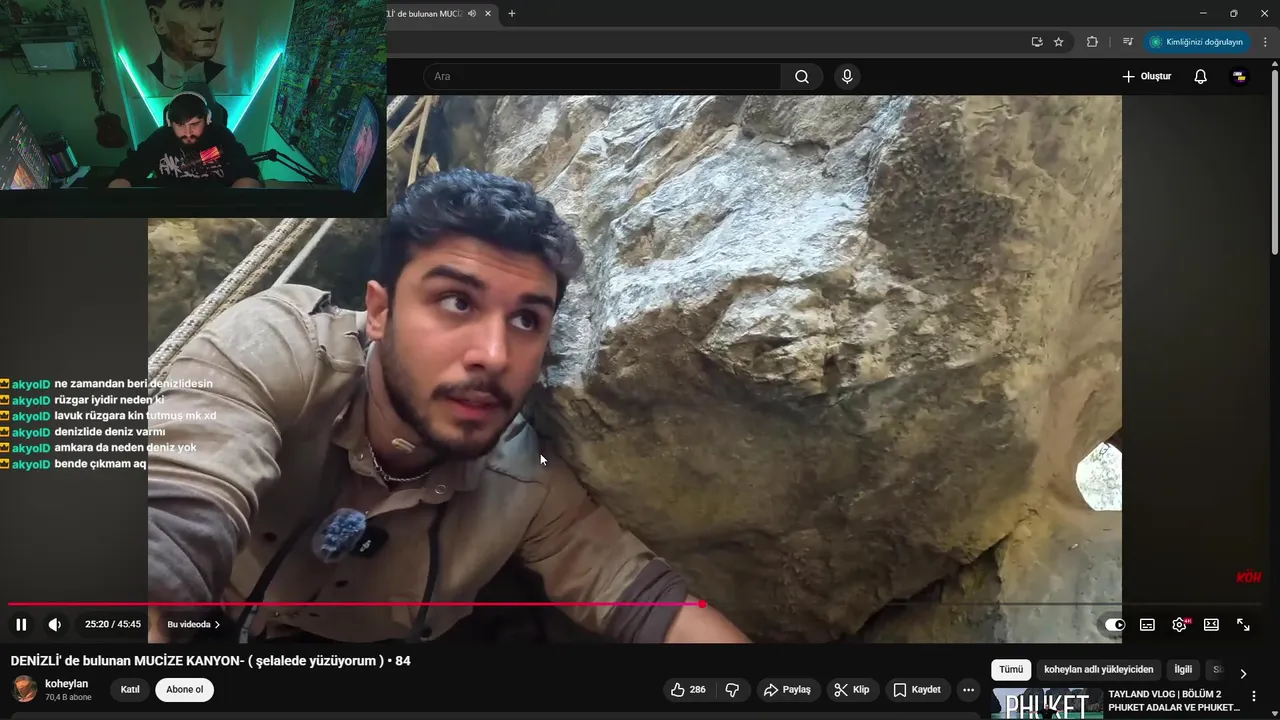Click the '25:20 / 45:45' time display

pos(113,624)
